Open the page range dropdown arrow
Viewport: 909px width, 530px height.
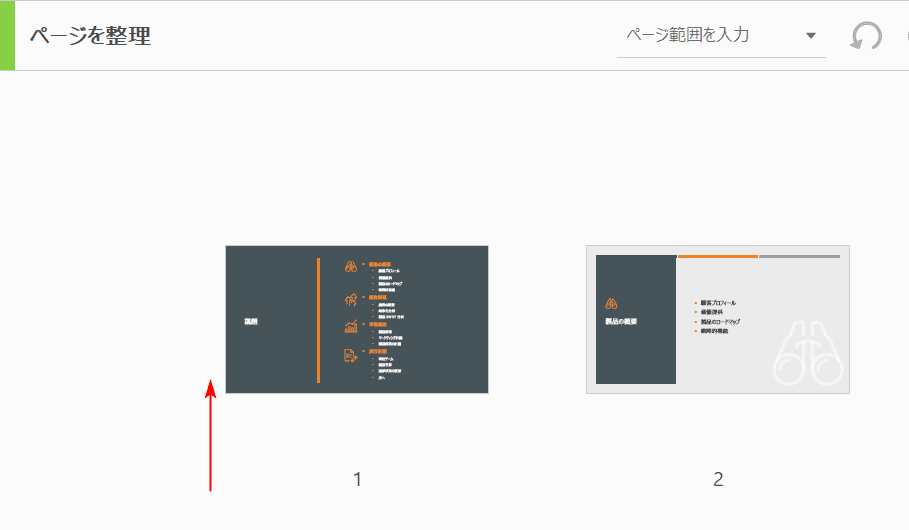pyautogui.click(x=811, y=36)
